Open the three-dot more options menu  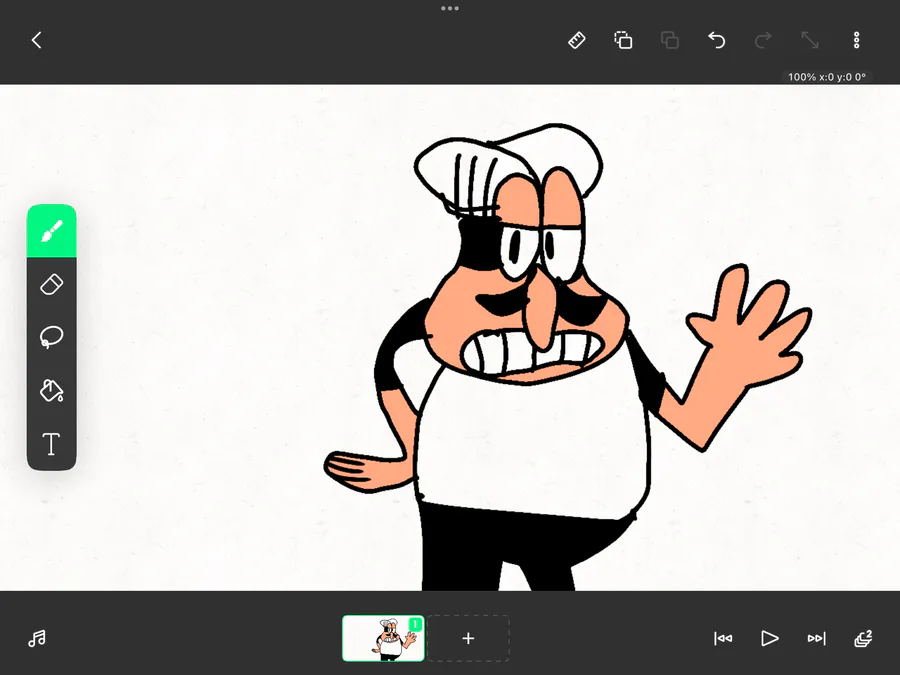856,40
